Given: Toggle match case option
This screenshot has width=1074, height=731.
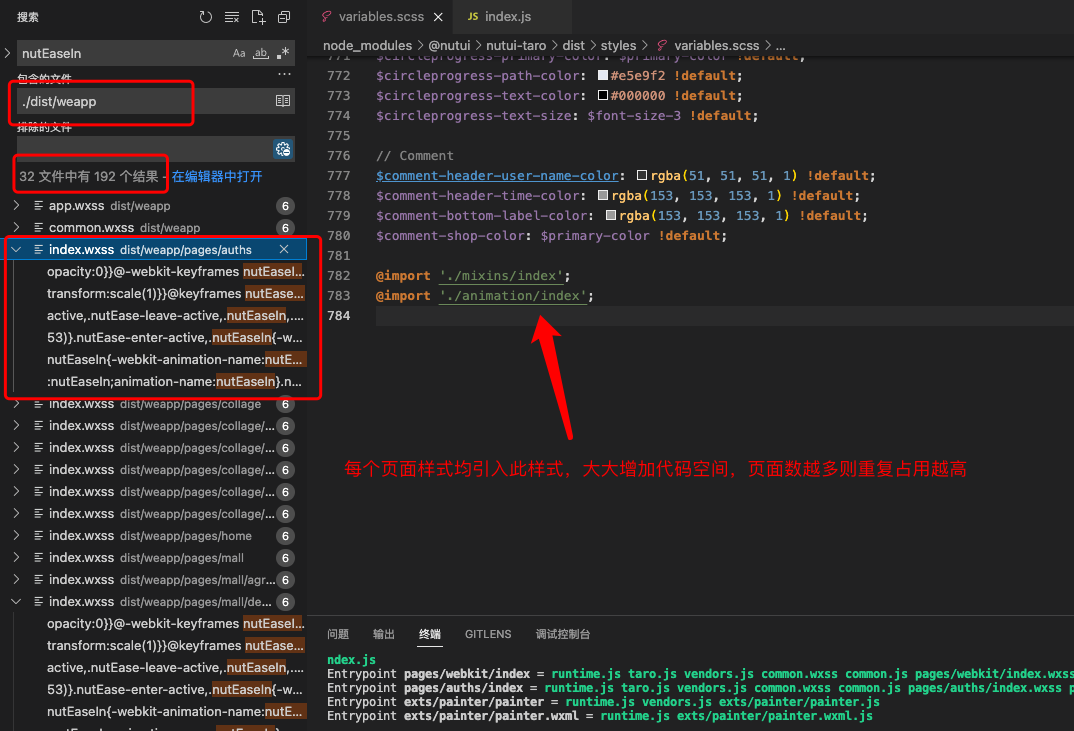Looking at the screenshot, I should pyautogui.click(x=239, y=53).
